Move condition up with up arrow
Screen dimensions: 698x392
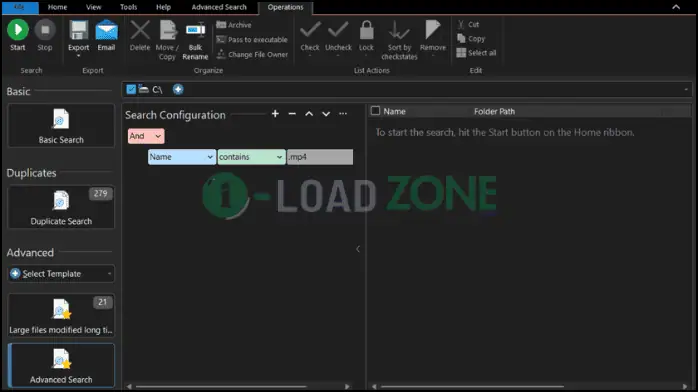pos(309,114)
